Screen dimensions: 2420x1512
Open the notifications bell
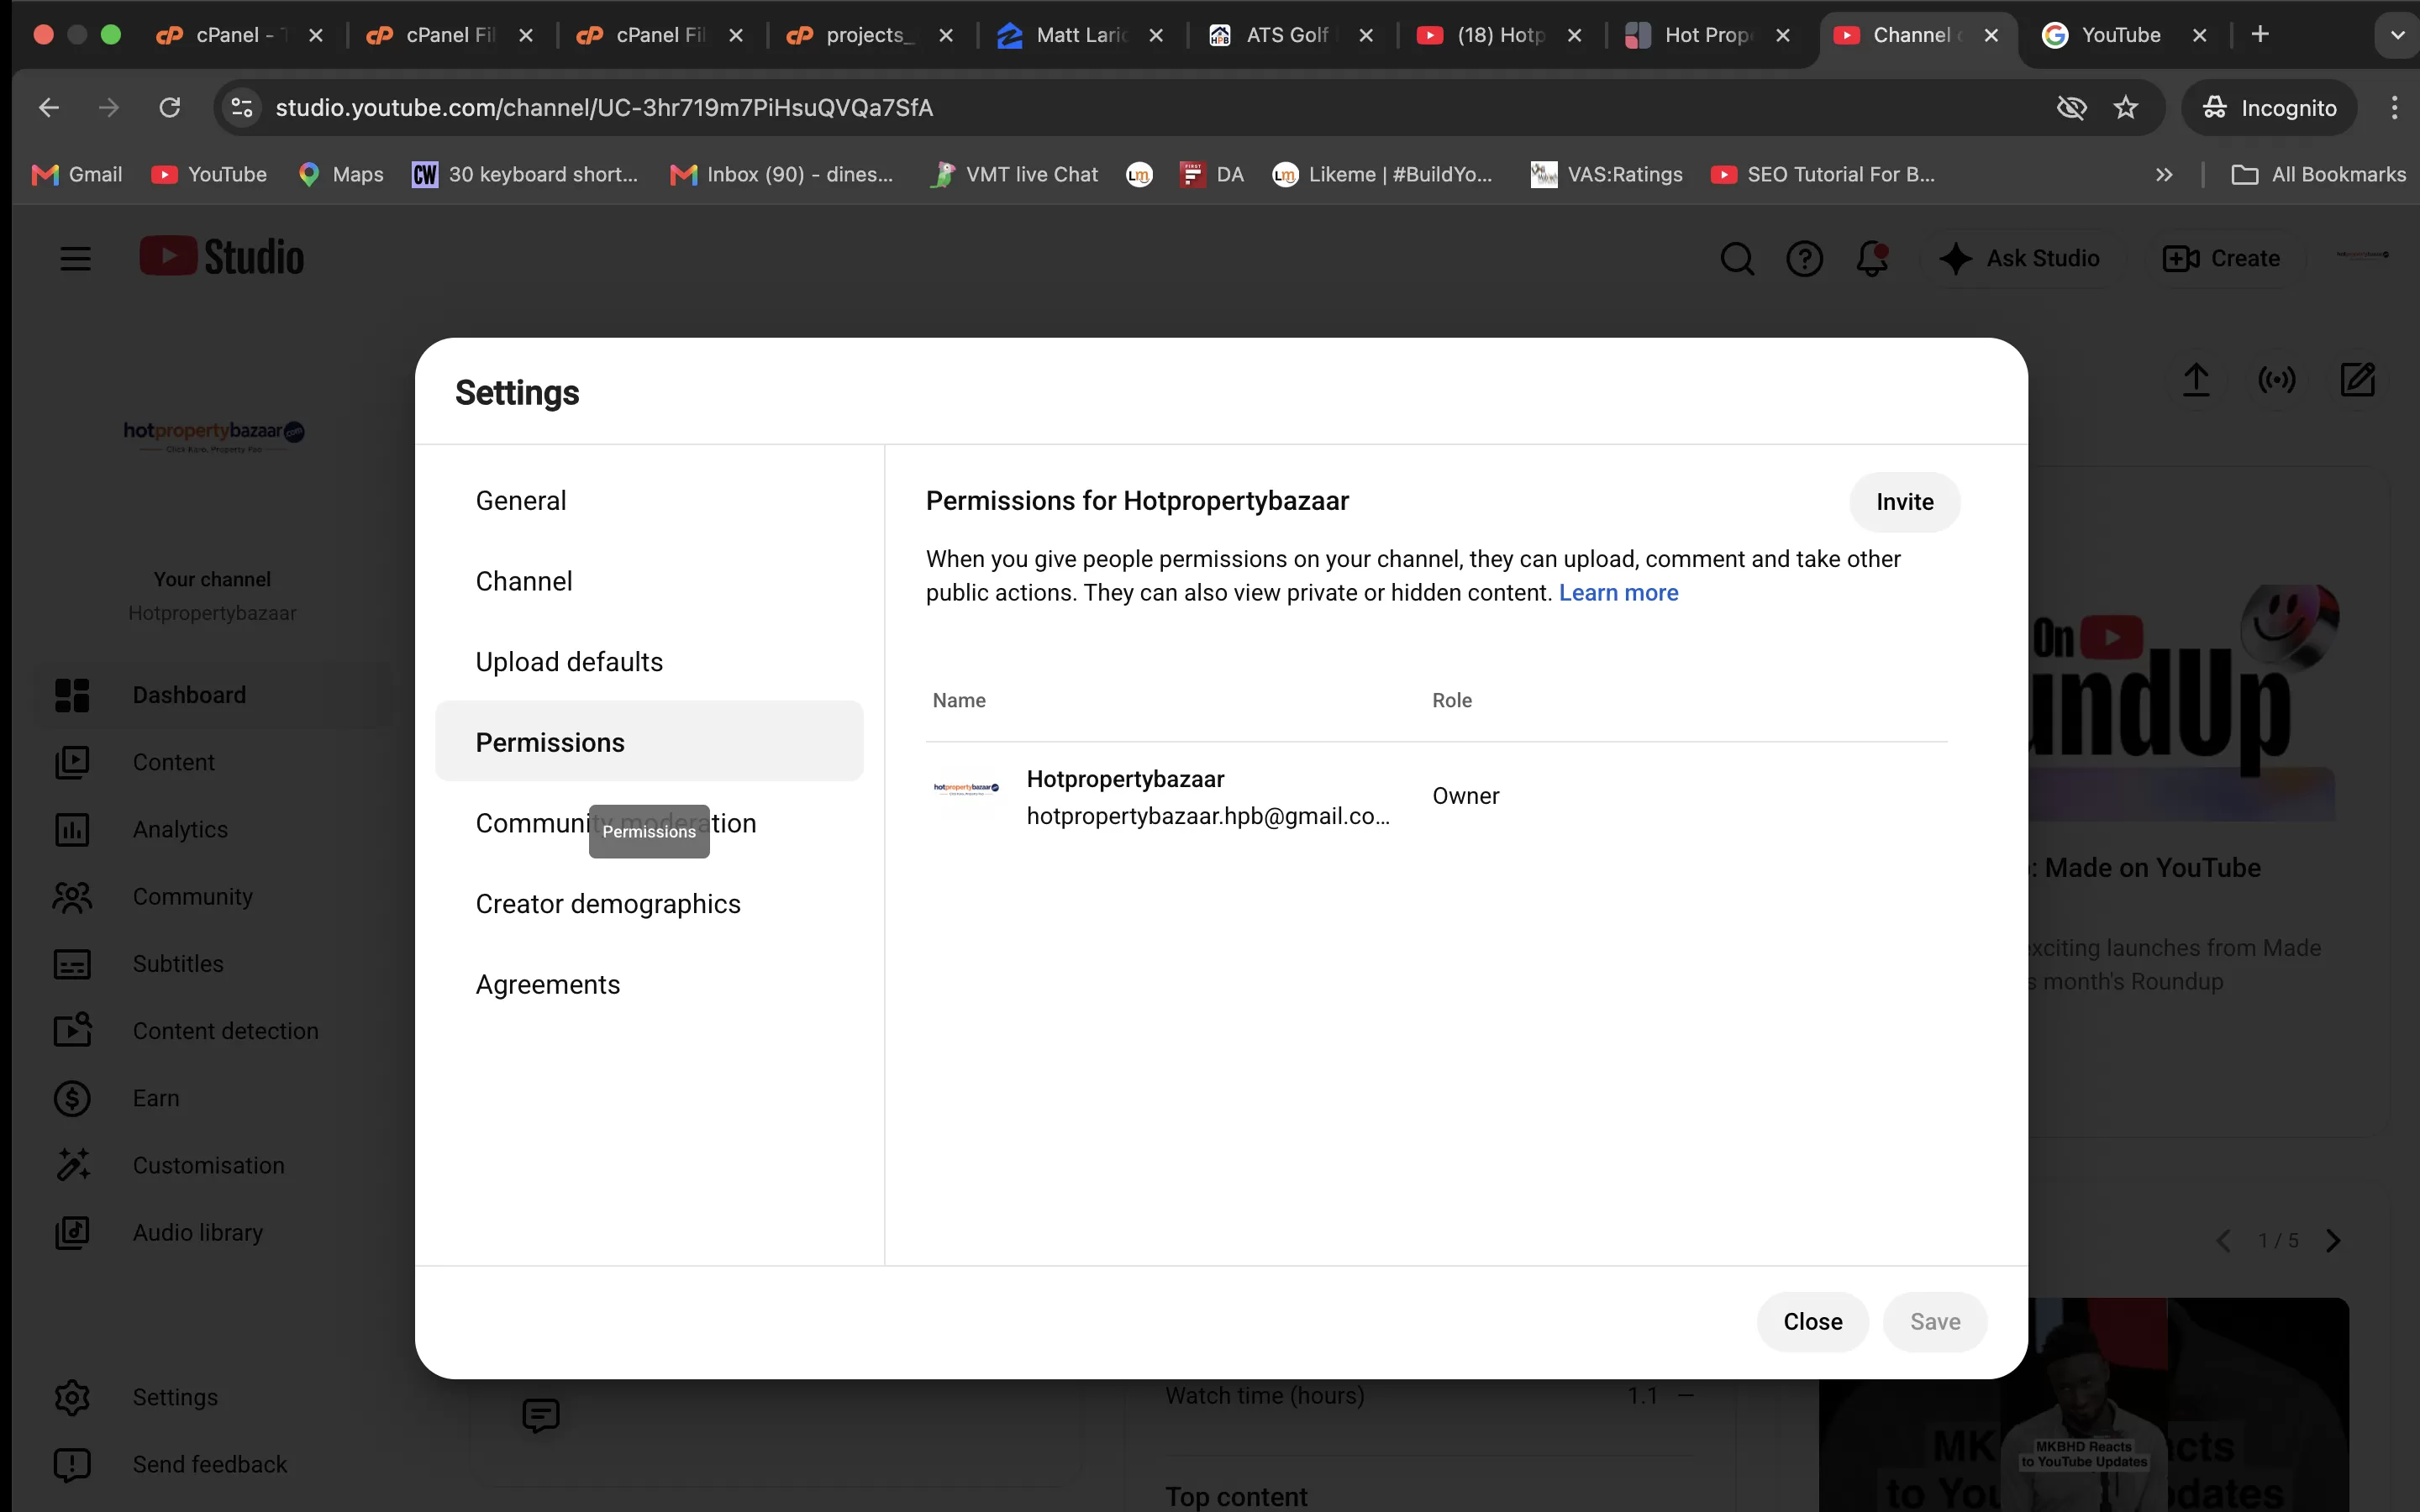click(x=1871, y=259)
